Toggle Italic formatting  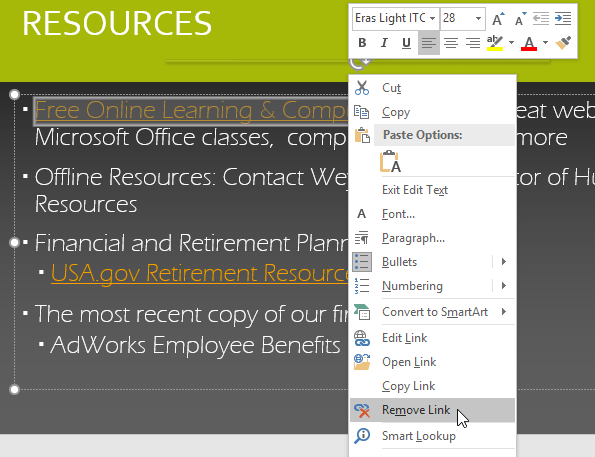pyautogui.click(x=384, y=43)
